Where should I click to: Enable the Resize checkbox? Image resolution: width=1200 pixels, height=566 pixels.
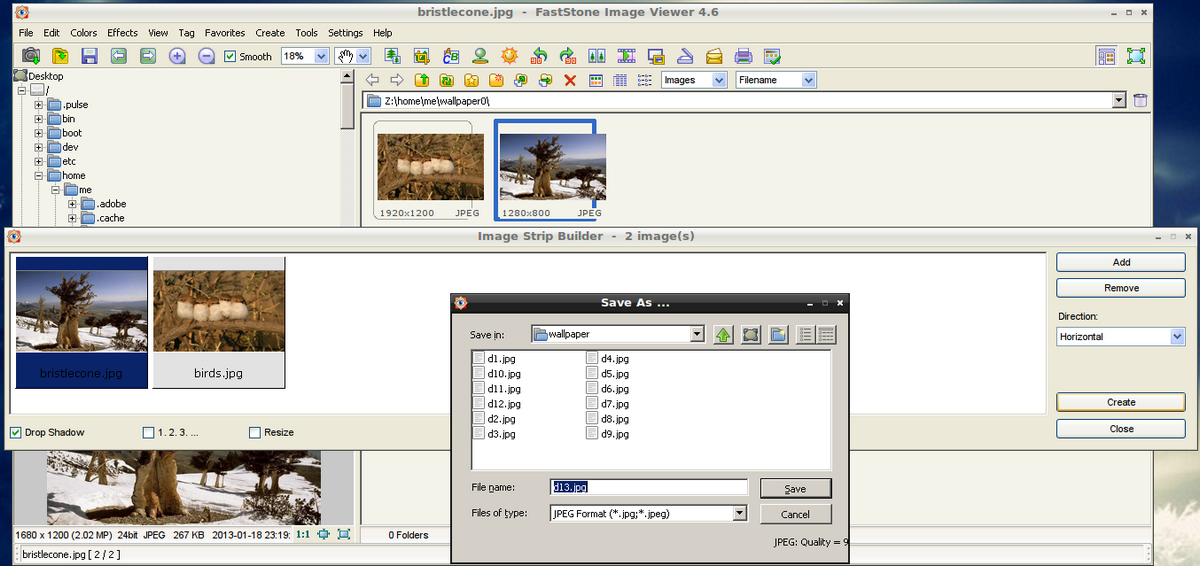click(255, 432)
